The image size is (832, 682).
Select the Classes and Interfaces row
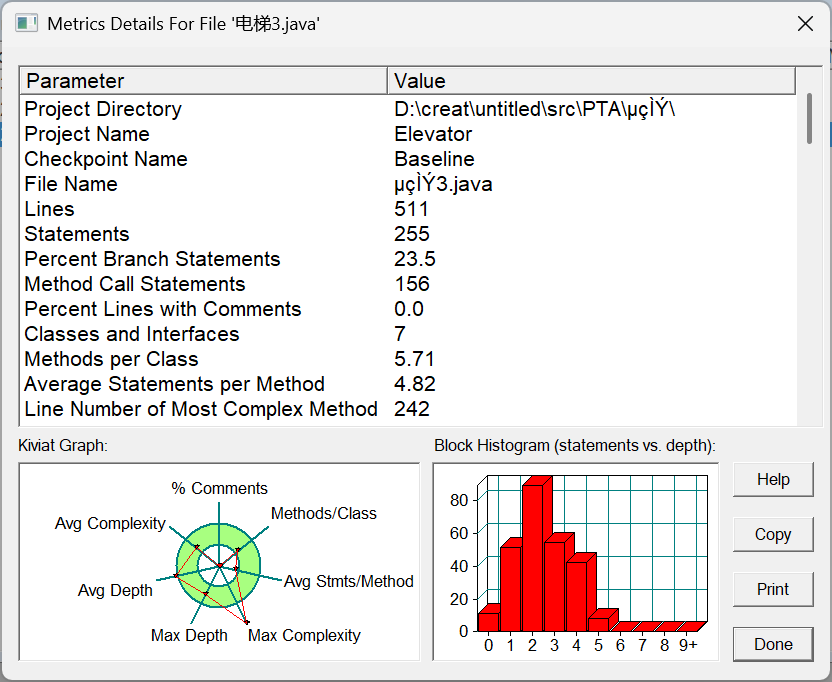point(408,334)
